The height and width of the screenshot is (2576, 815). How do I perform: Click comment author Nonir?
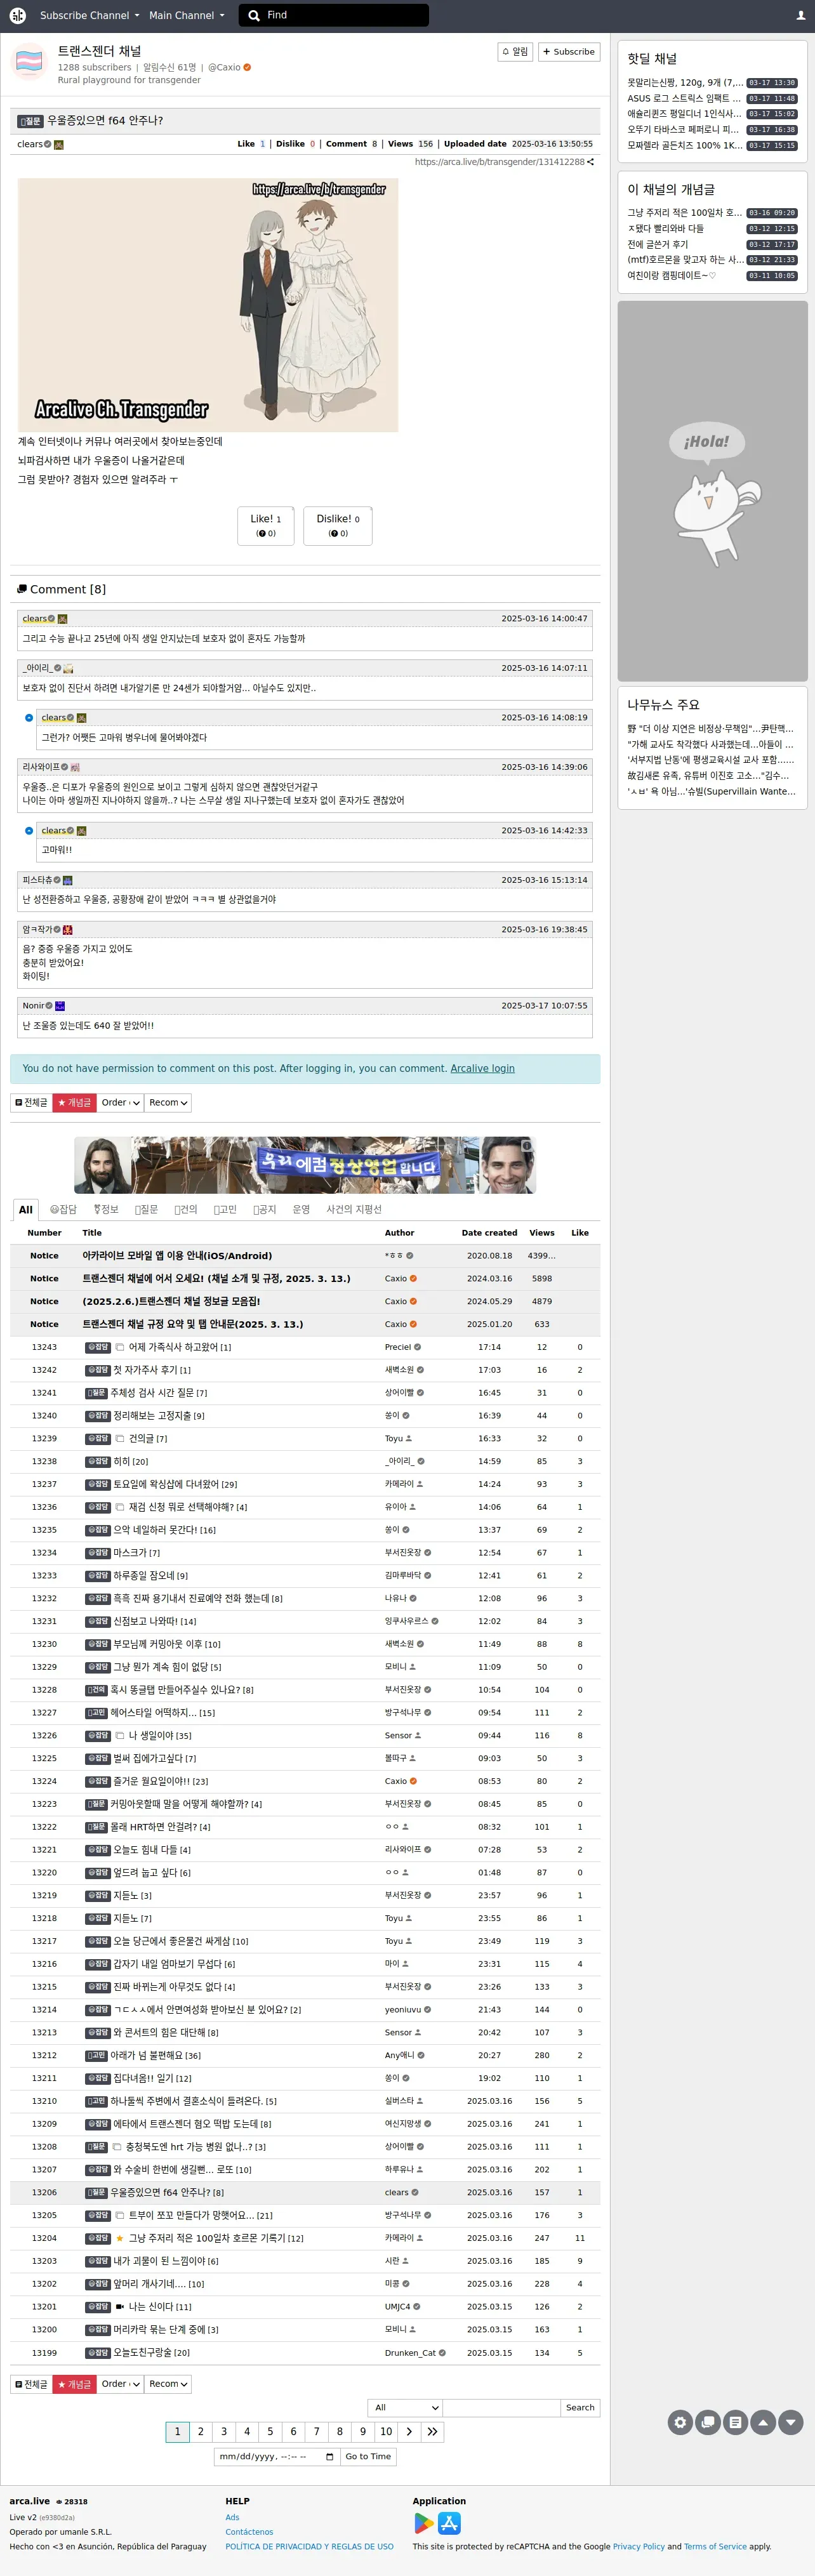33,1006
